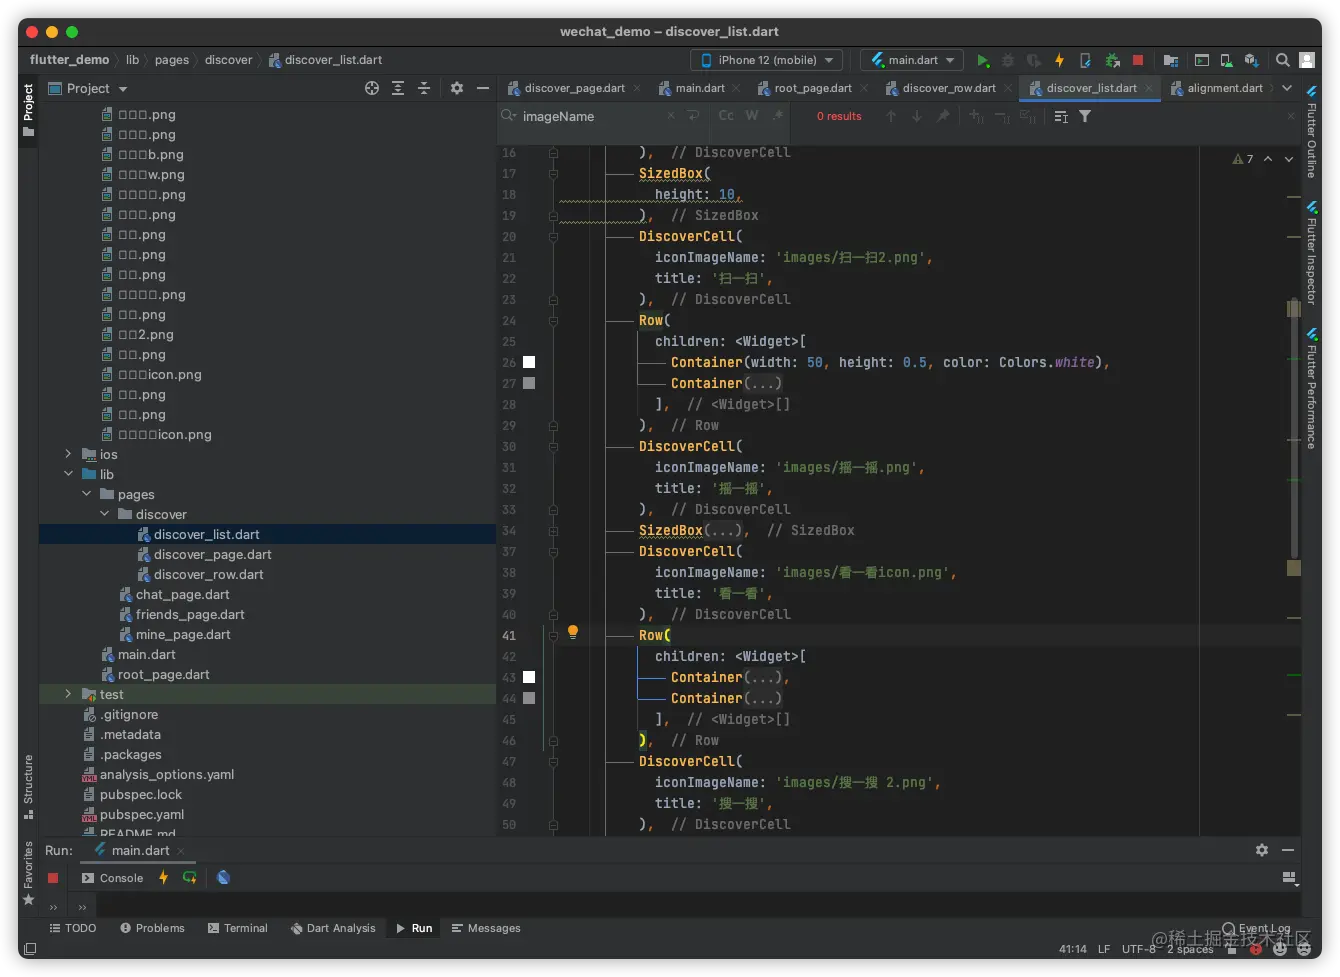Click the lib breadcrumb in navigation bar
Screen dimensions: 1340x977
(132, 60)
